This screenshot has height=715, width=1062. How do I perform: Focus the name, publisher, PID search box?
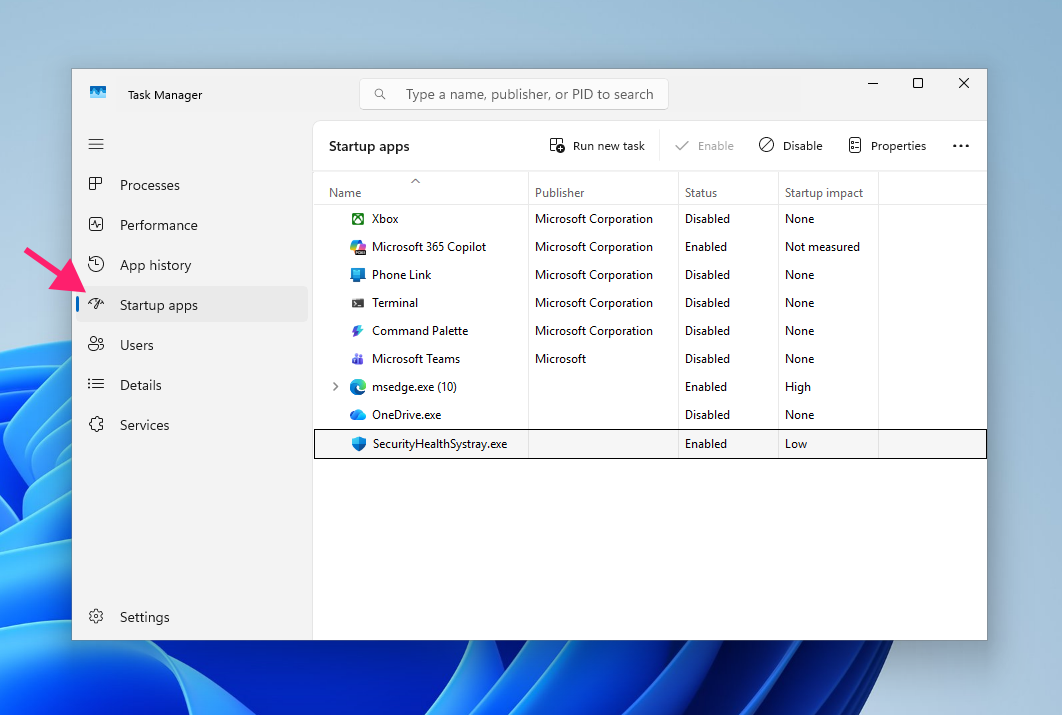click(x=514, y=94)
